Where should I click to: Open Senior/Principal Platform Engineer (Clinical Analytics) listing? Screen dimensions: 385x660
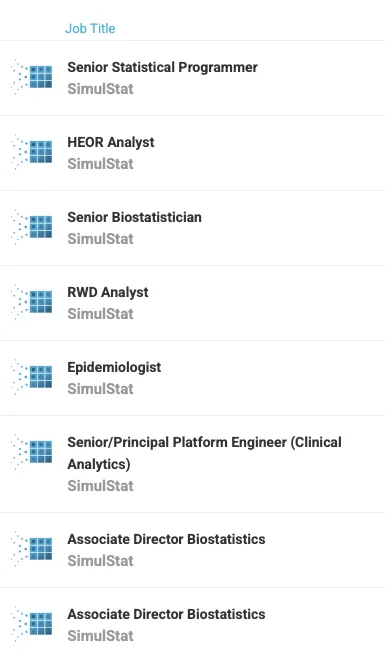click(204, 453)
